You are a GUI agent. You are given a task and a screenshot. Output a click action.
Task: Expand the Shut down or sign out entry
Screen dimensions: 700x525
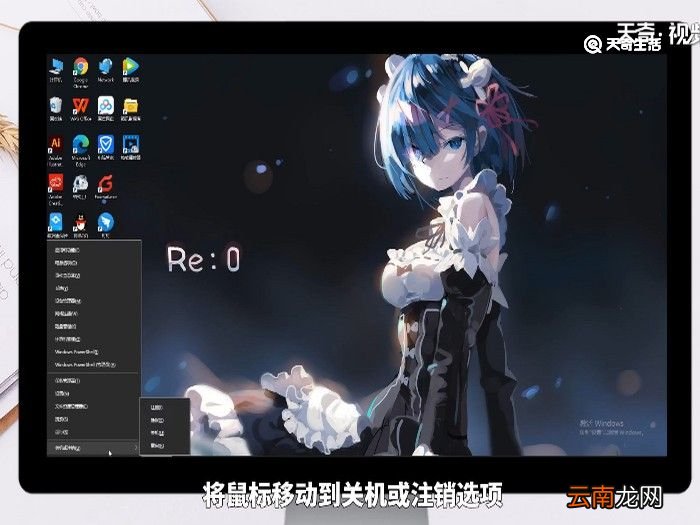(94, 448)
